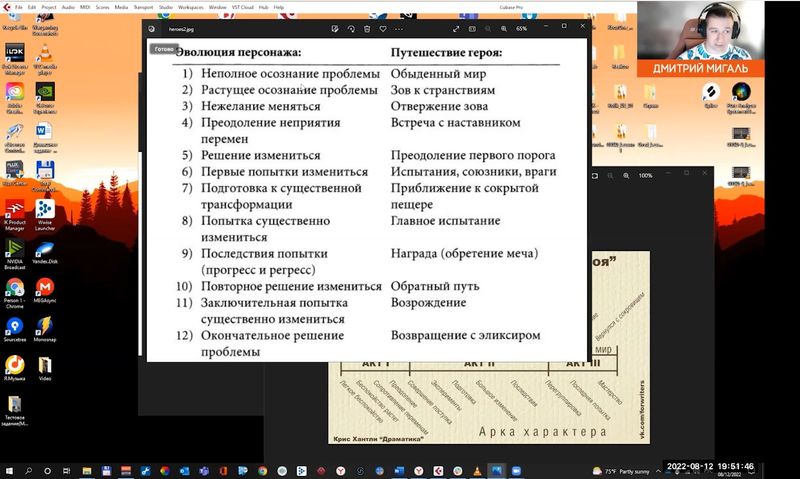800x479 pixels.
Task: Open the Transport menu in Cubase
Action: coord(143,7)
